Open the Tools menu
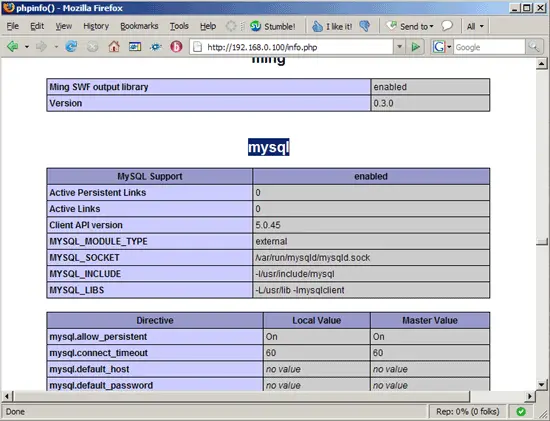550x421 pixels. 179,26
